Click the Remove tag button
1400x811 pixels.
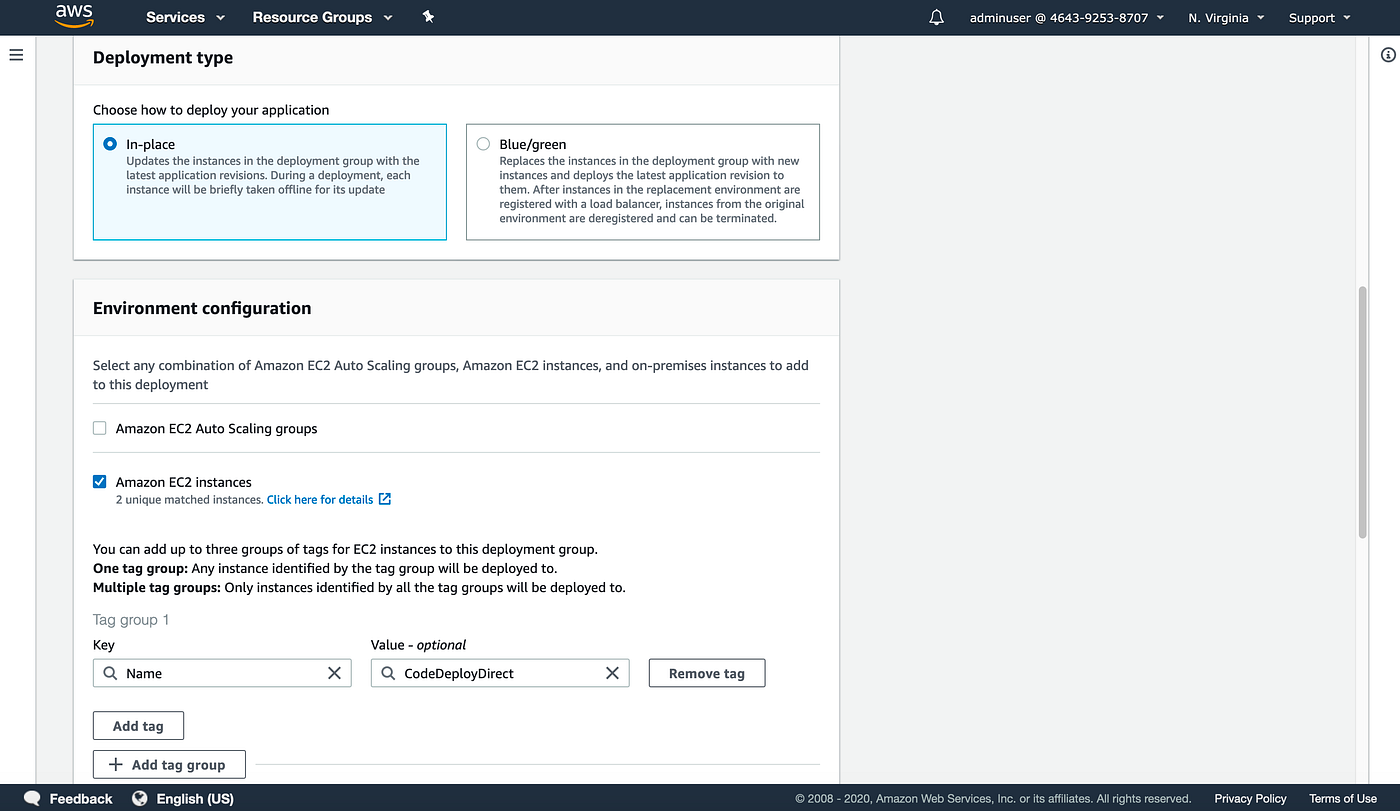tap(706, 673)
